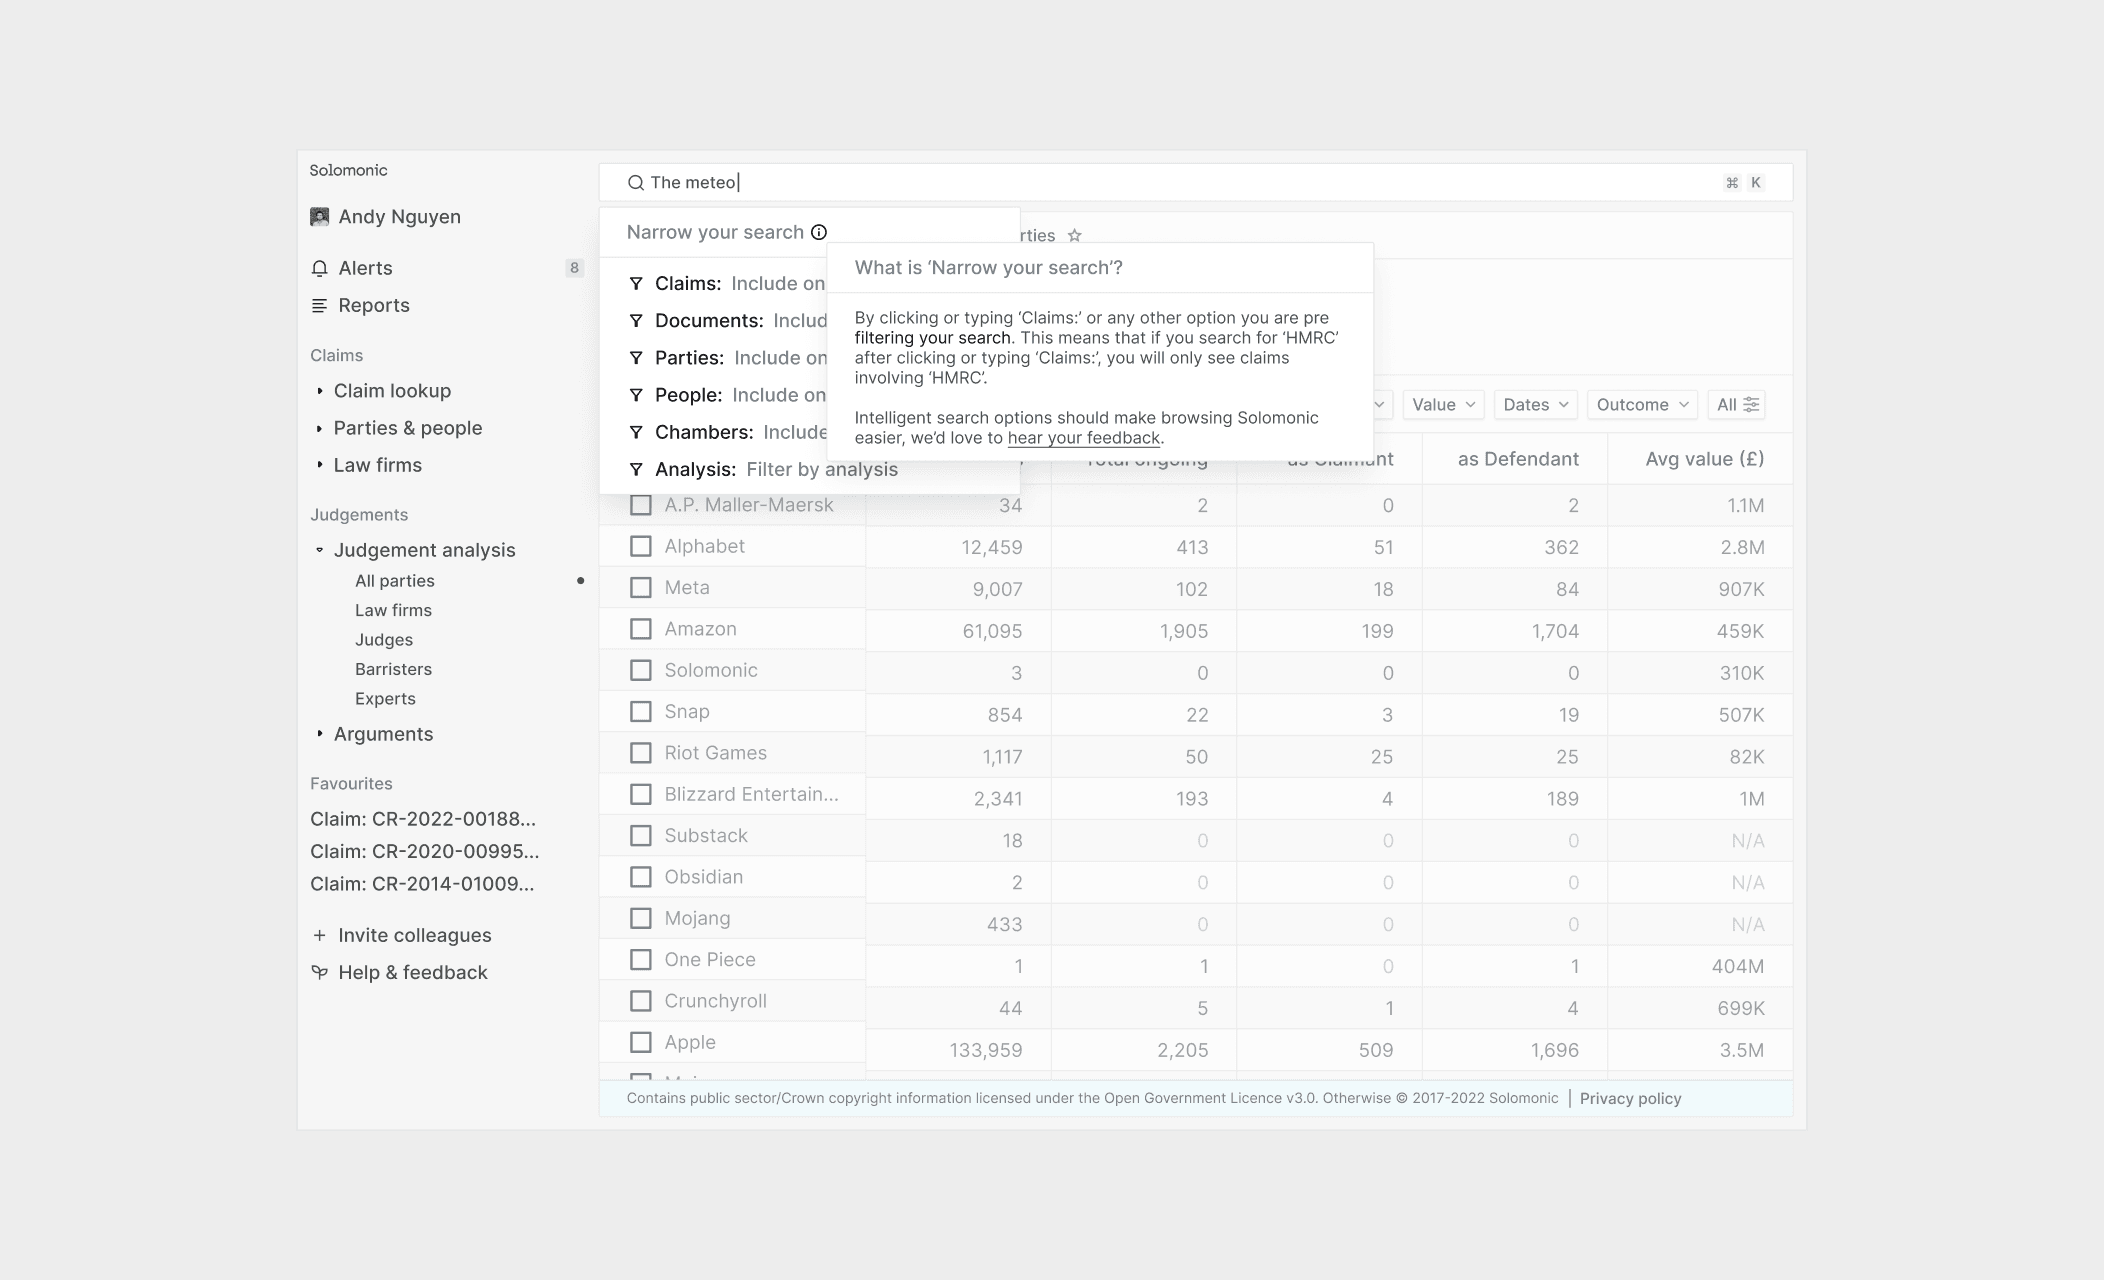Open the Value filter dropdown

(x=1443, y=404)
